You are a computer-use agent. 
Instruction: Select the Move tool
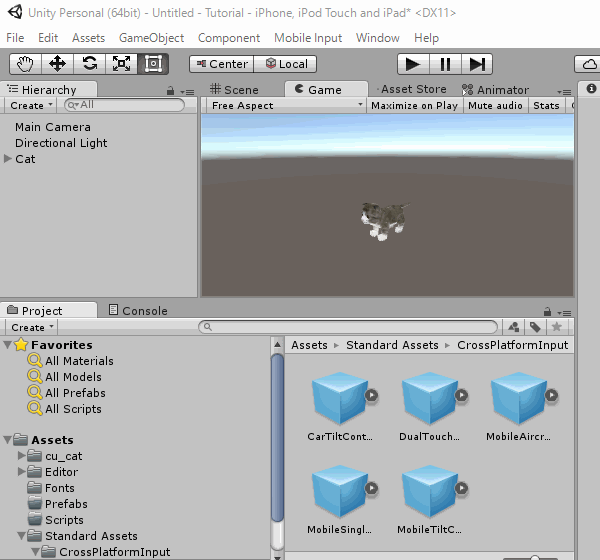coord(57,64)
